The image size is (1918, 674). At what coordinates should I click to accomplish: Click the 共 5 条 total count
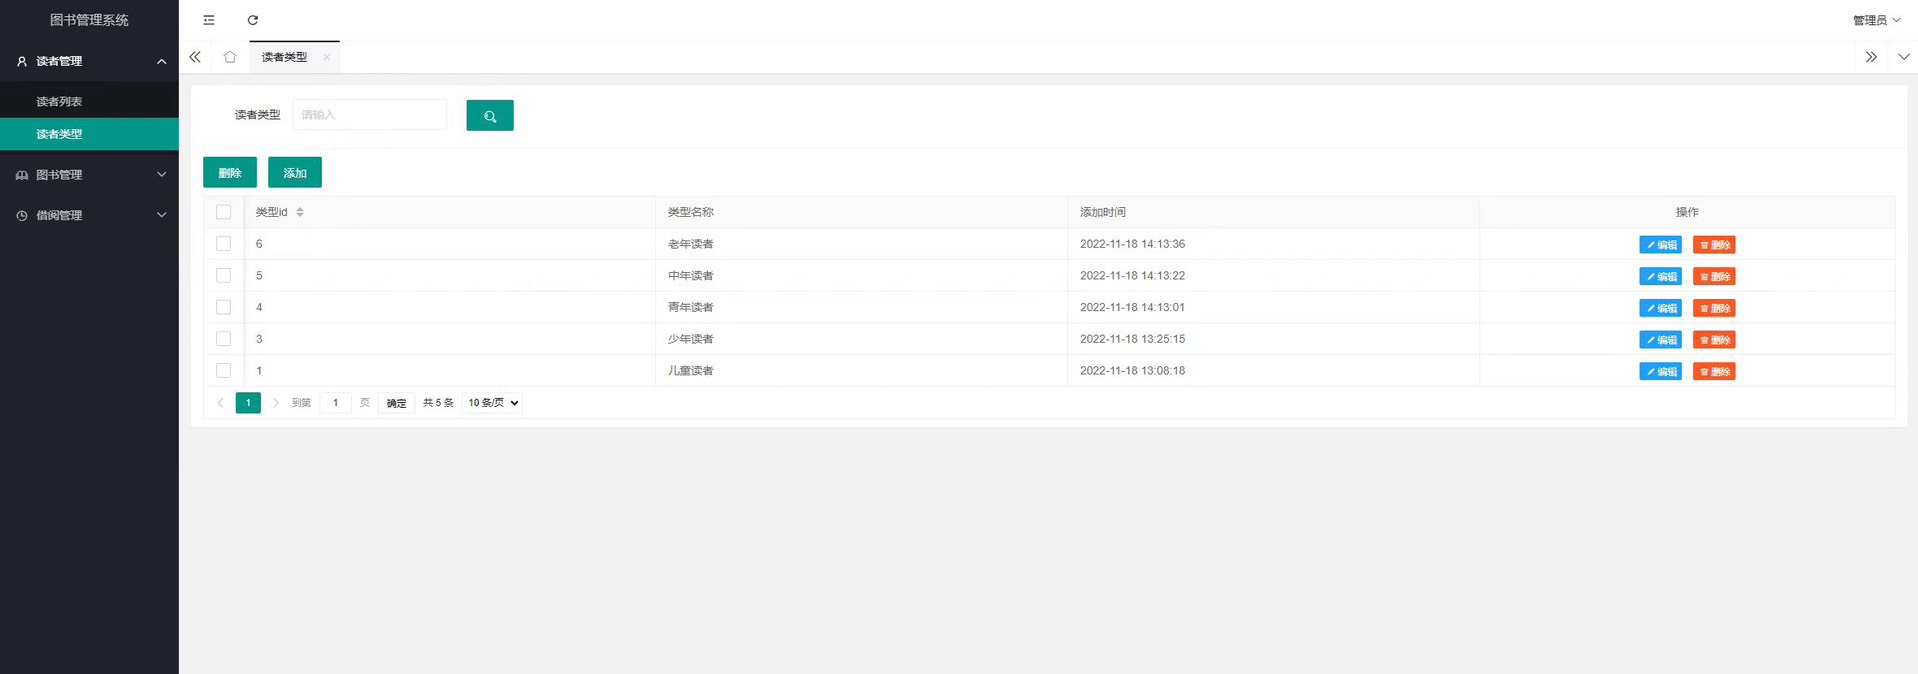click(x=438, y=403)
